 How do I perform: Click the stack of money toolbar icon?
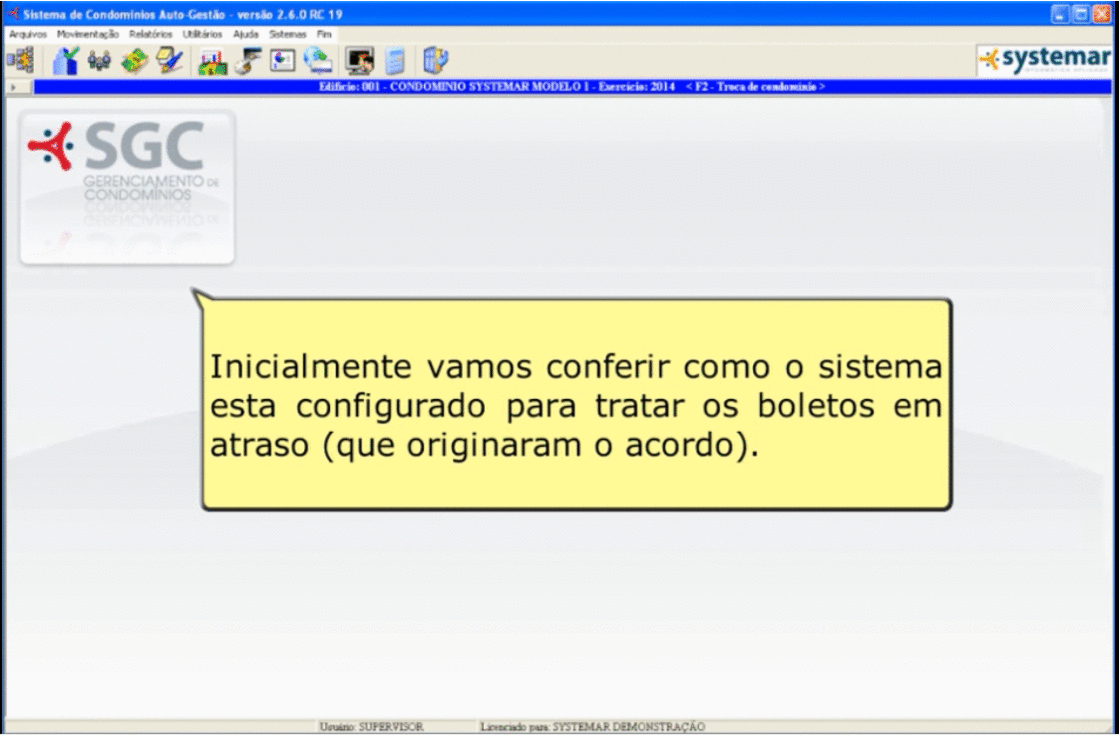click(134, 61)
